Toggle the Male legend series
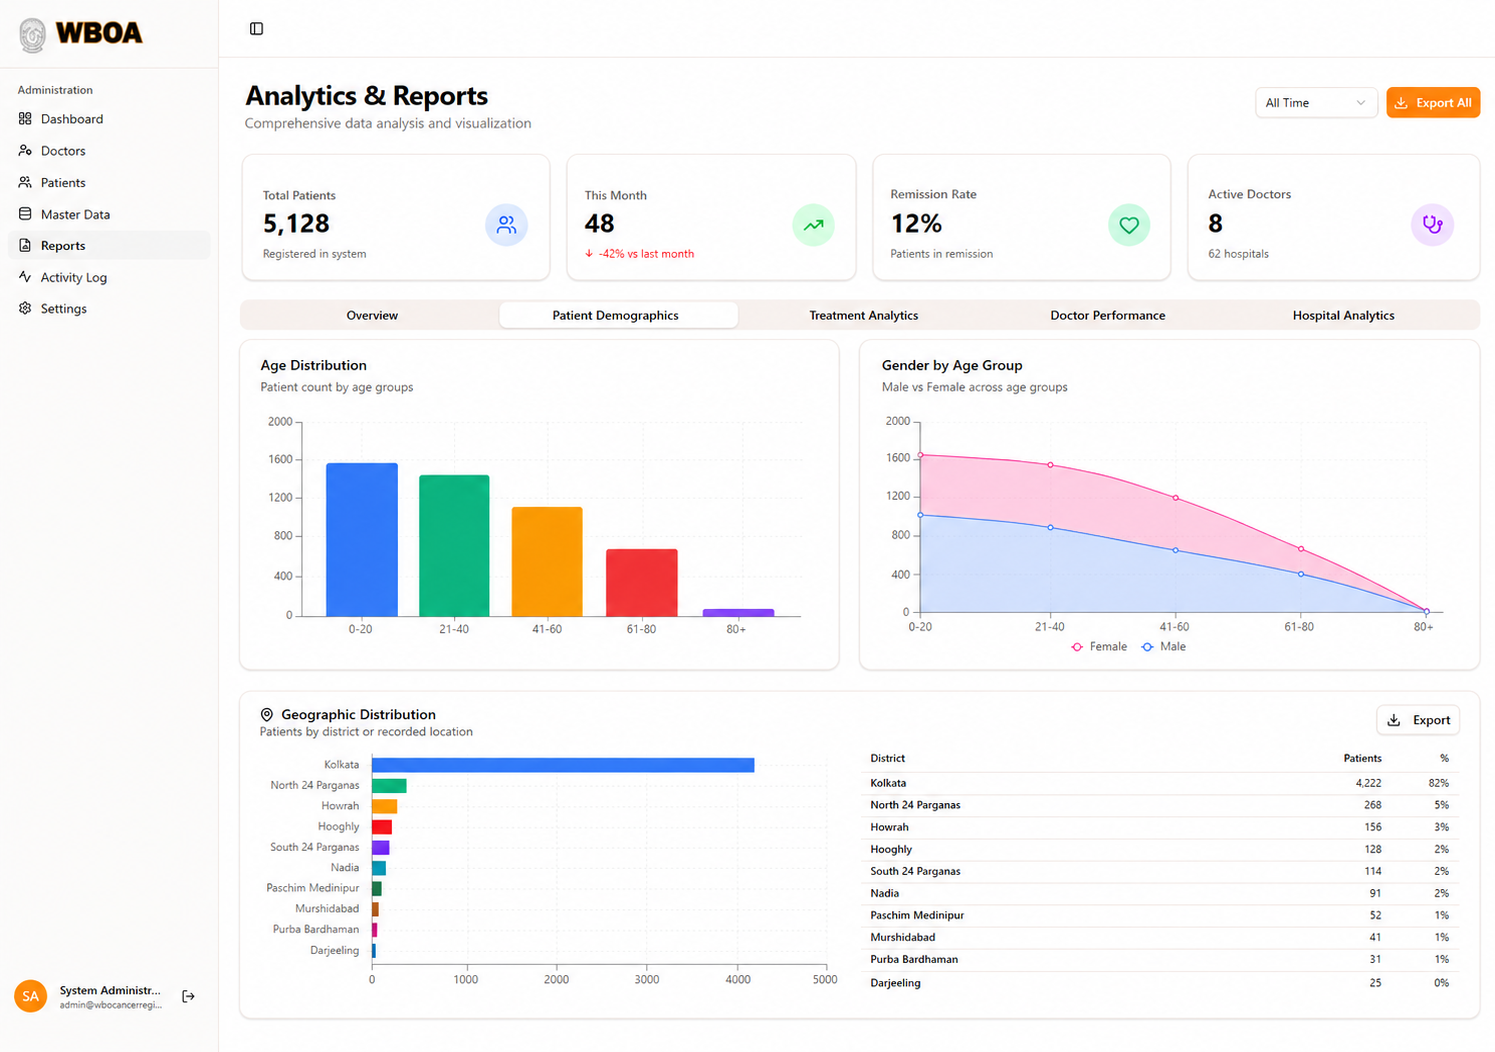Viewport: 1495px width, 1052px height. click(1164, 647)
